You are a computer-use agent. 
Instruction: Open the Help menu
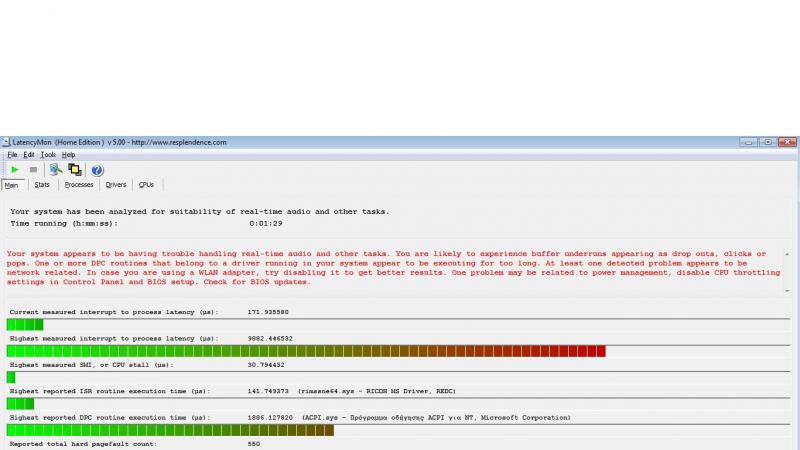(68, 155)
